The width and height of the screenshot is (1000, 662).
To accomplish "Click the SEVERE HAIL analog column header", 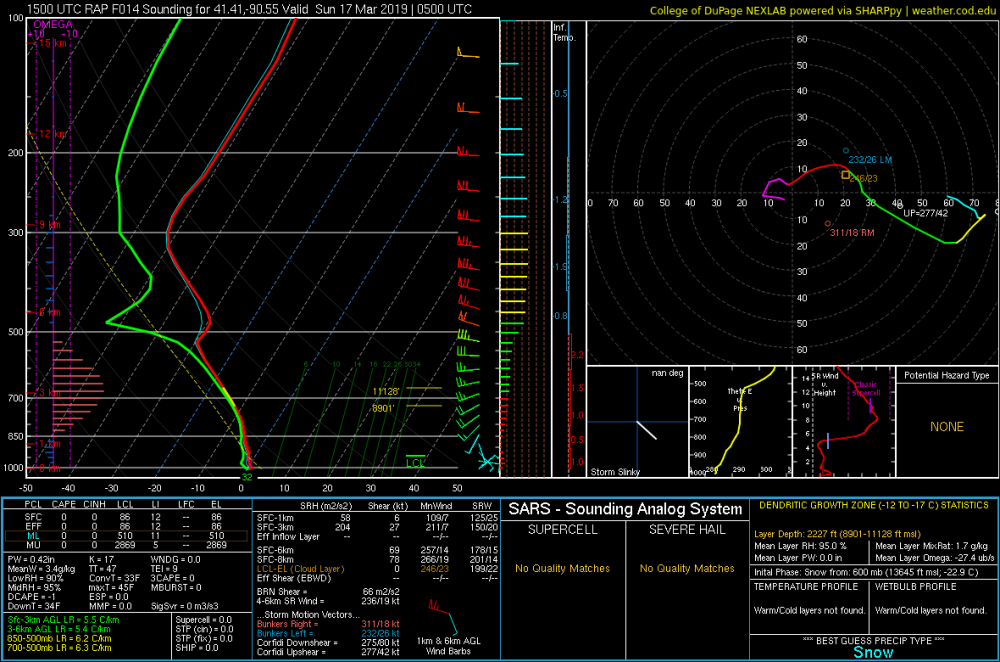I will click(x=687, y=529).
